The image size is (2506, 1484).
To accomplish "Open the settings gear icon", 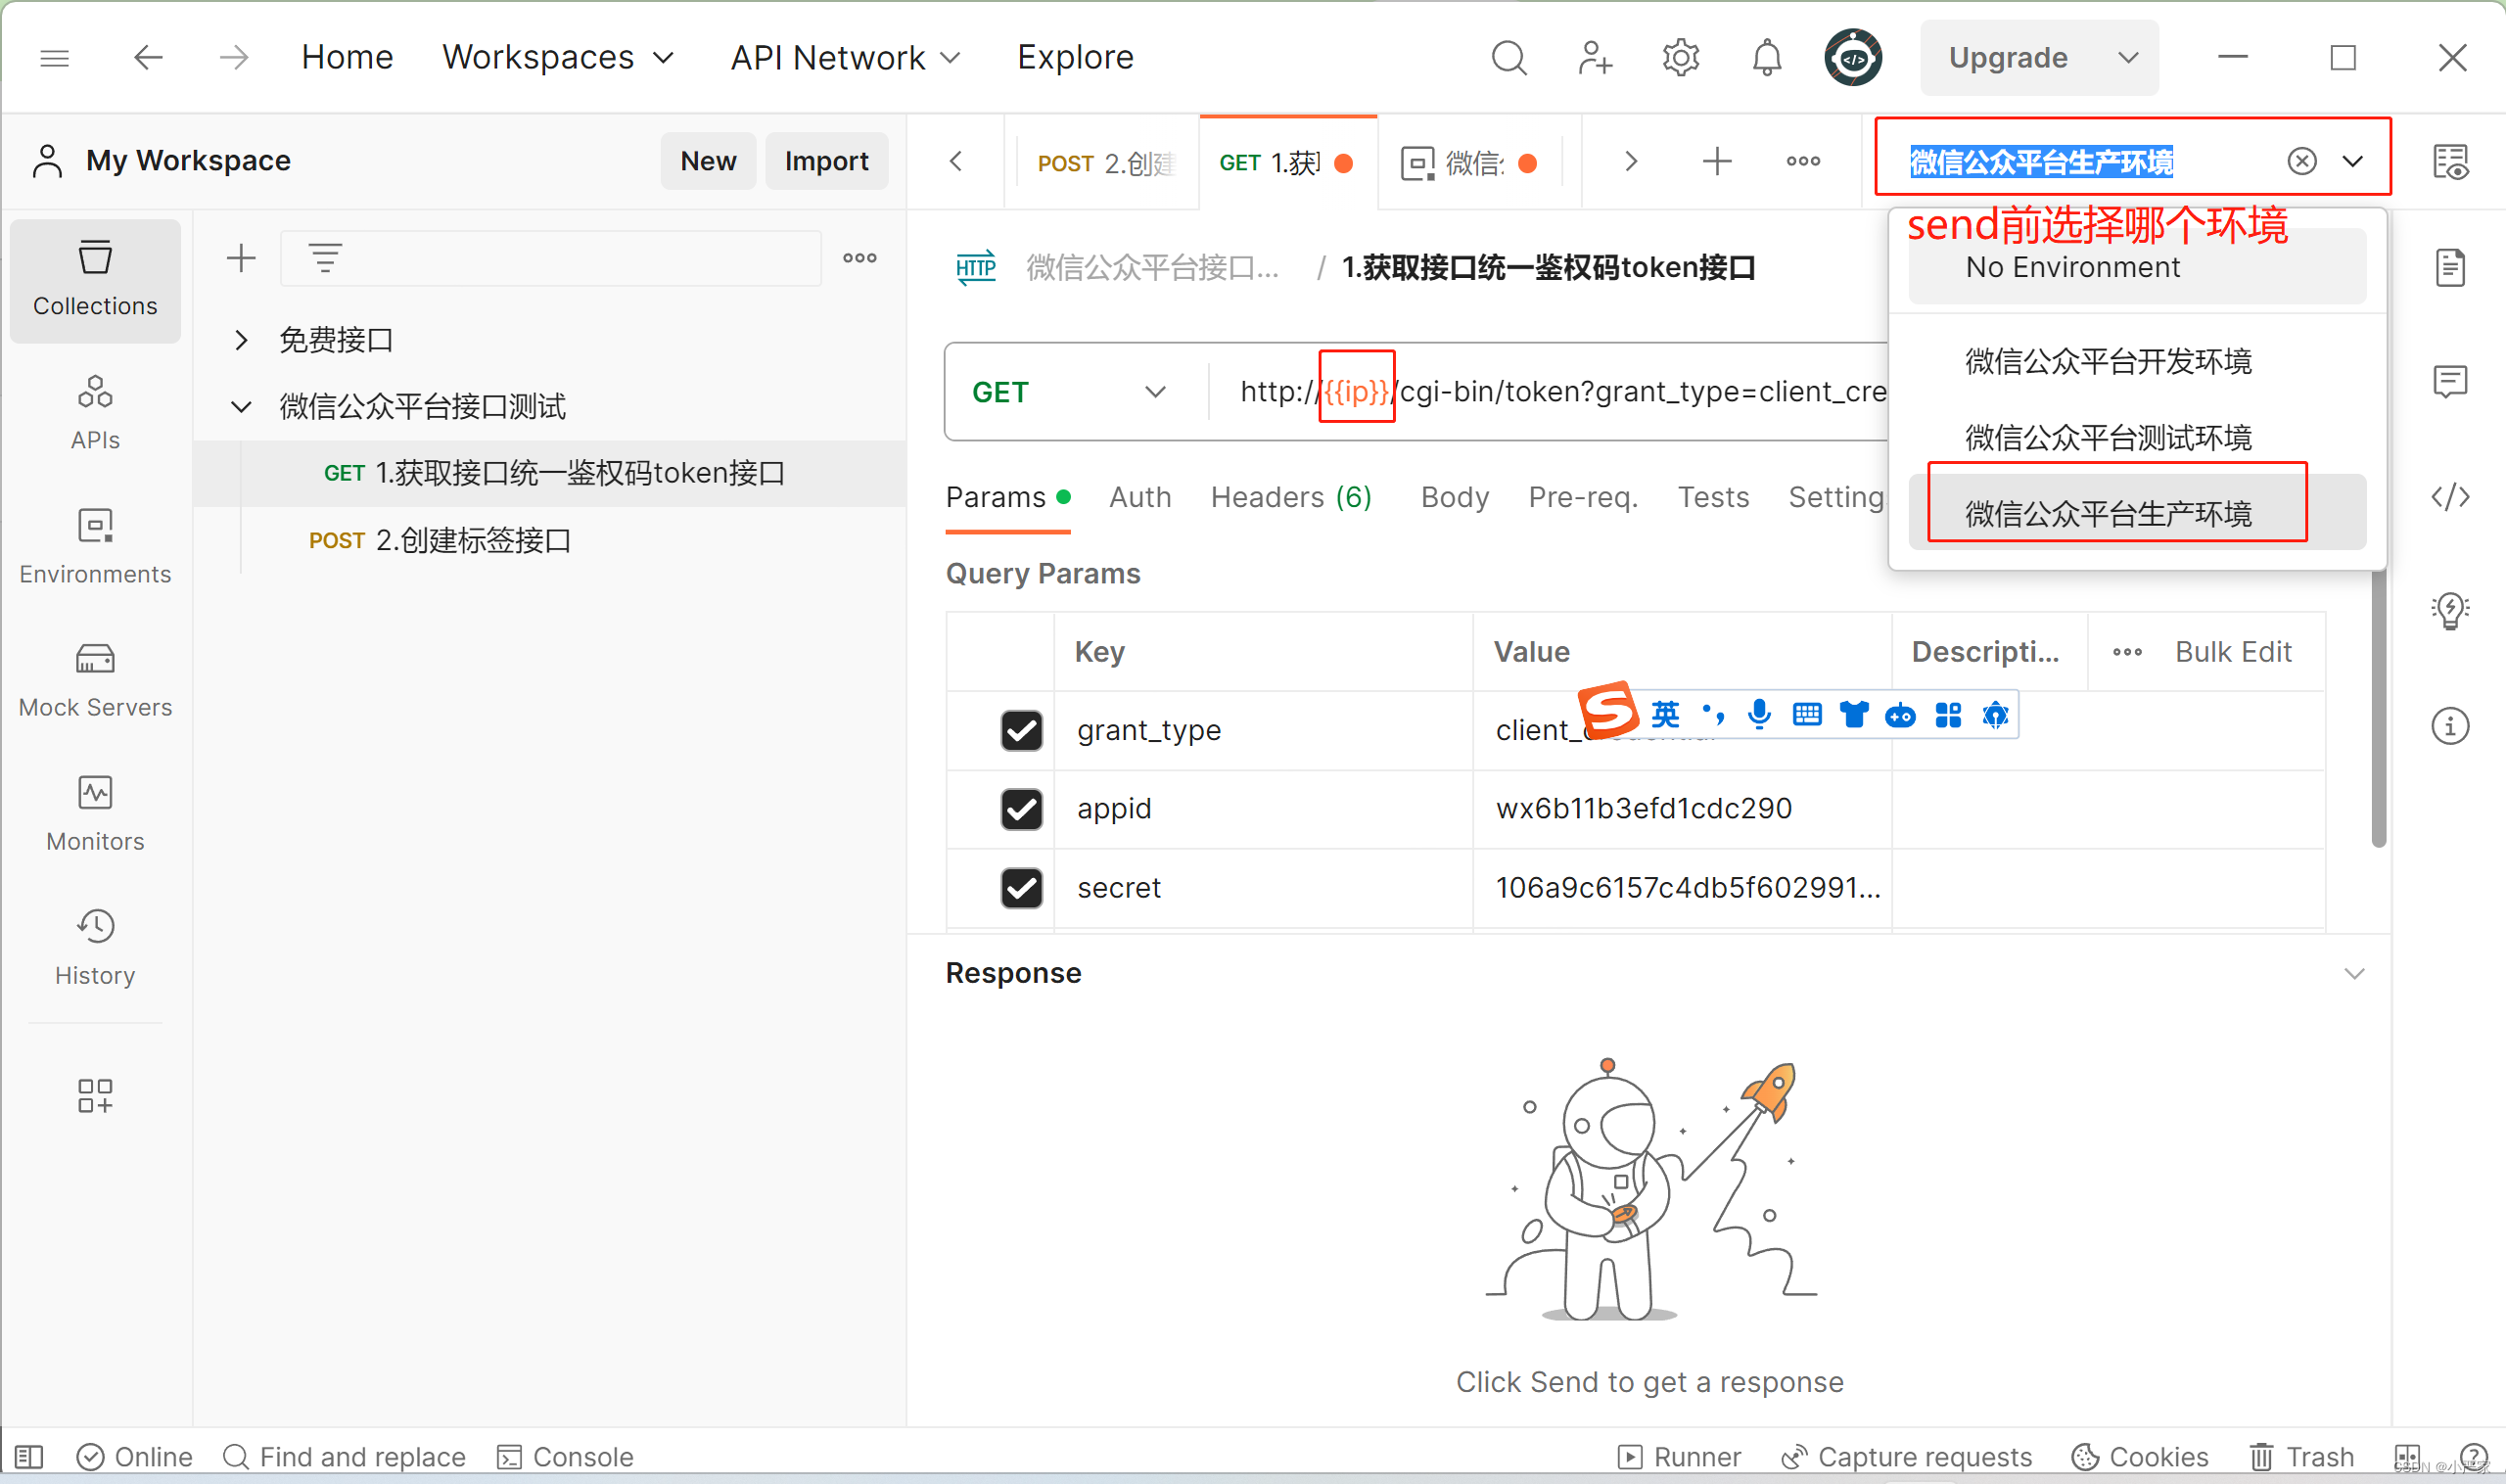I will [x=1681, y=58].
